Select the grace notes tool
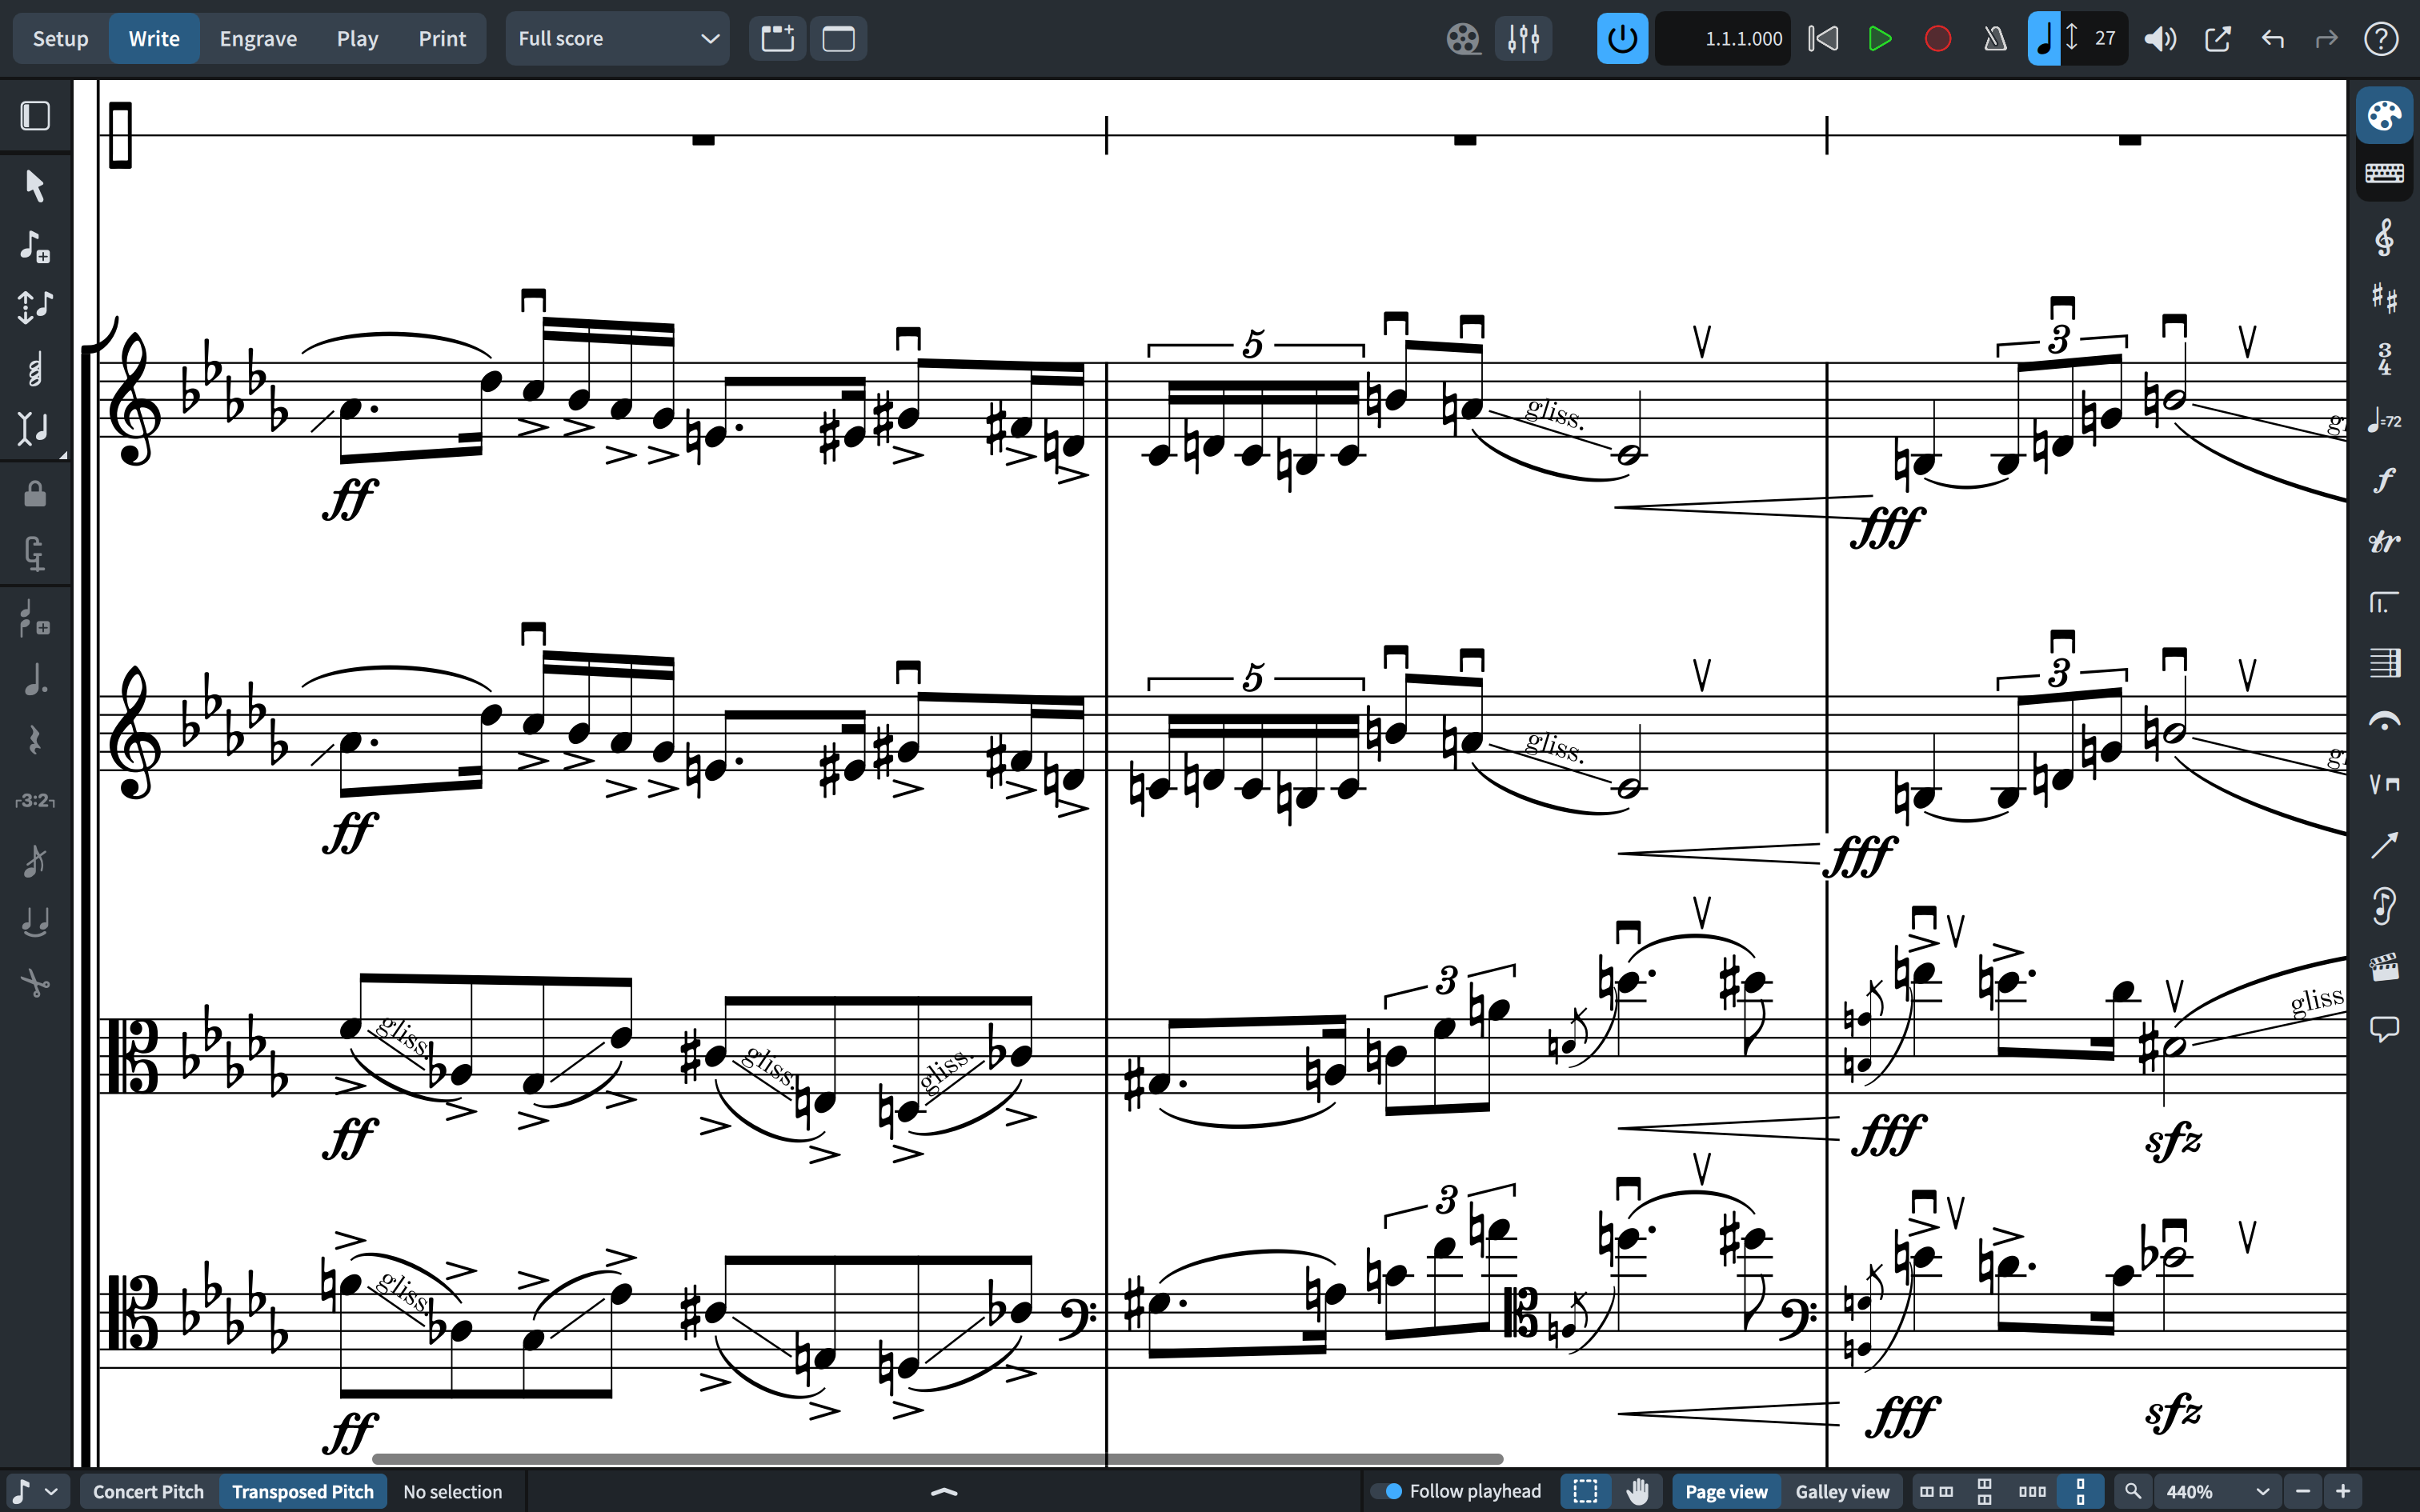Image resolution: width=2420 pixels, height=1512 pixels. [x=35, y=860]
